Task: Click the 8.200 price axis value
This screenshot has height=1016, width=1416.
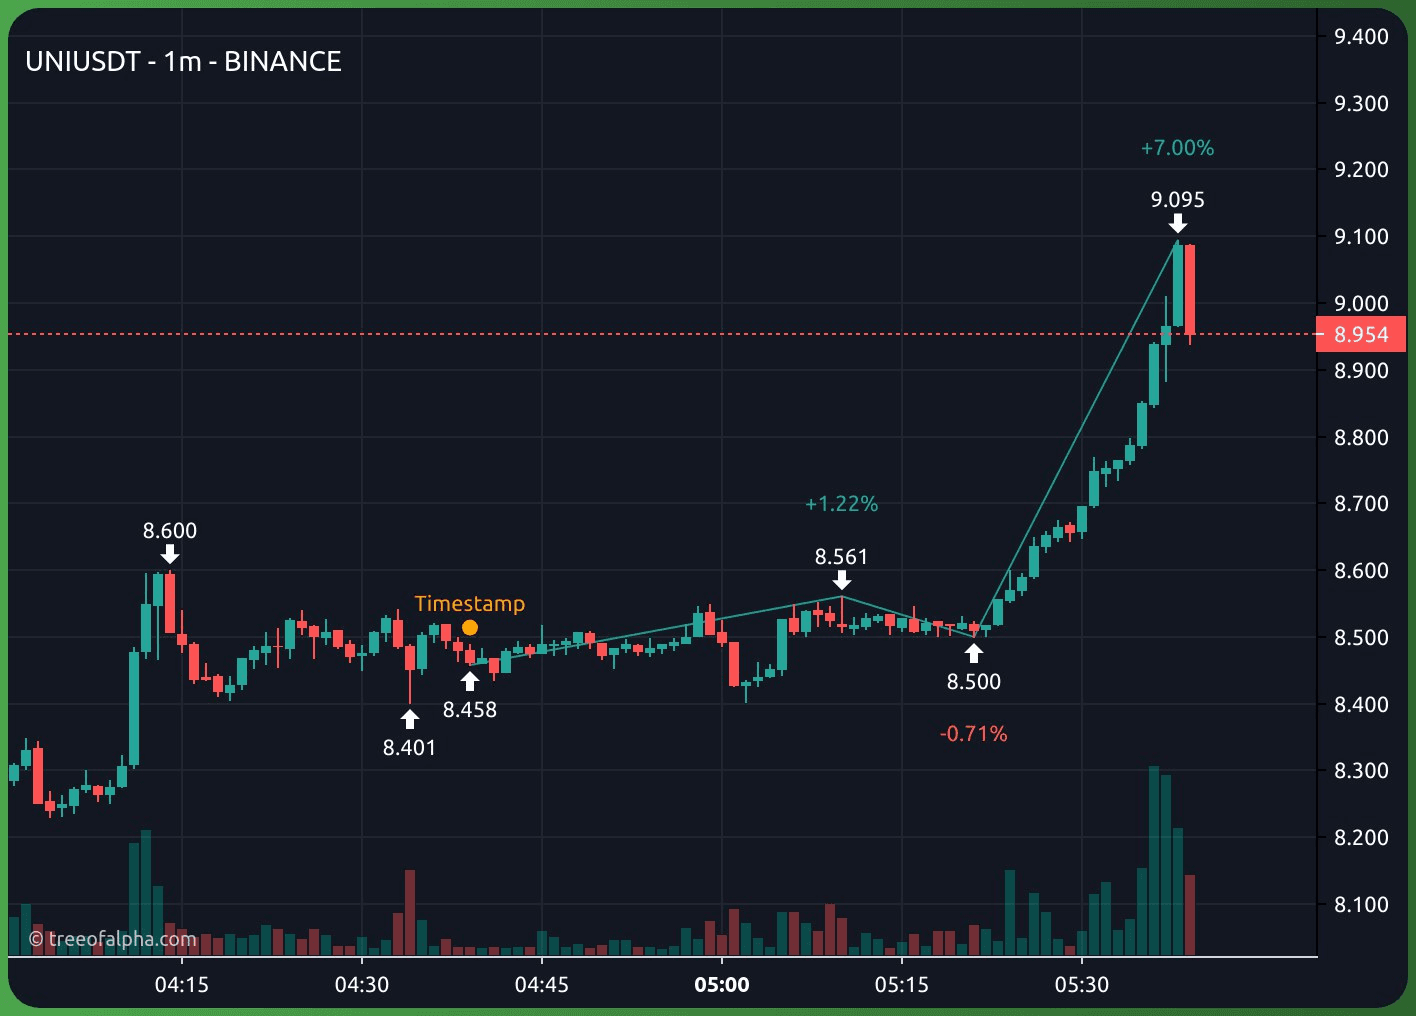Action: [x=1362, y=837]
